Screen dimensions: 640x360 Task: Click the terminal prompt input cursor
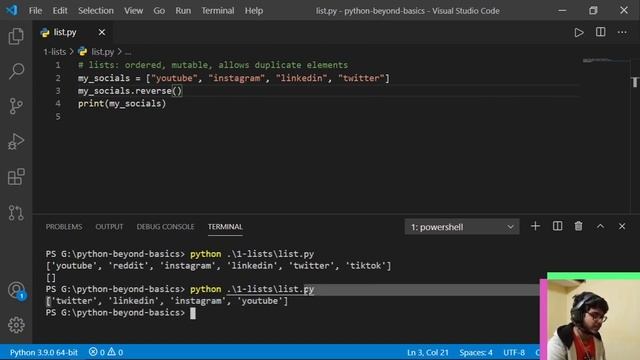193,313
